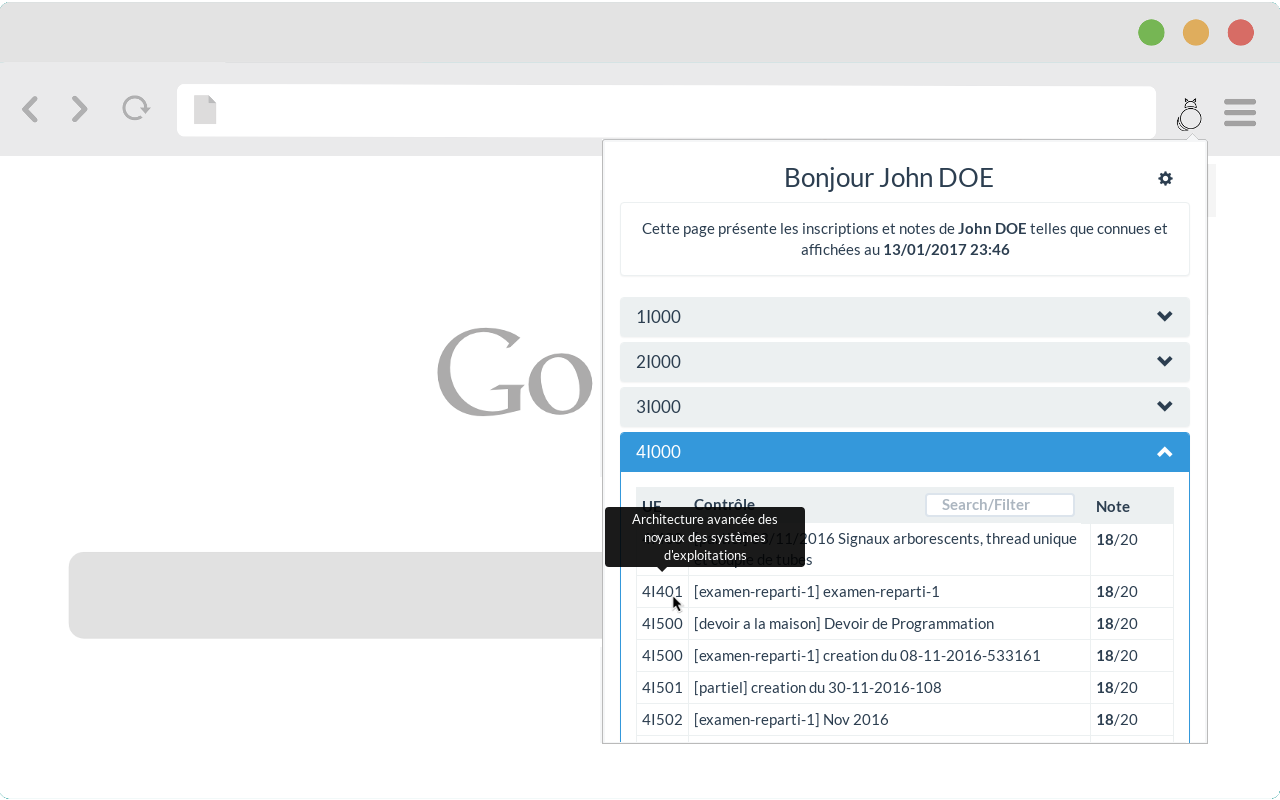Click the green window button
This screenshot has width=1280, height=800.
coord(1152,33)
